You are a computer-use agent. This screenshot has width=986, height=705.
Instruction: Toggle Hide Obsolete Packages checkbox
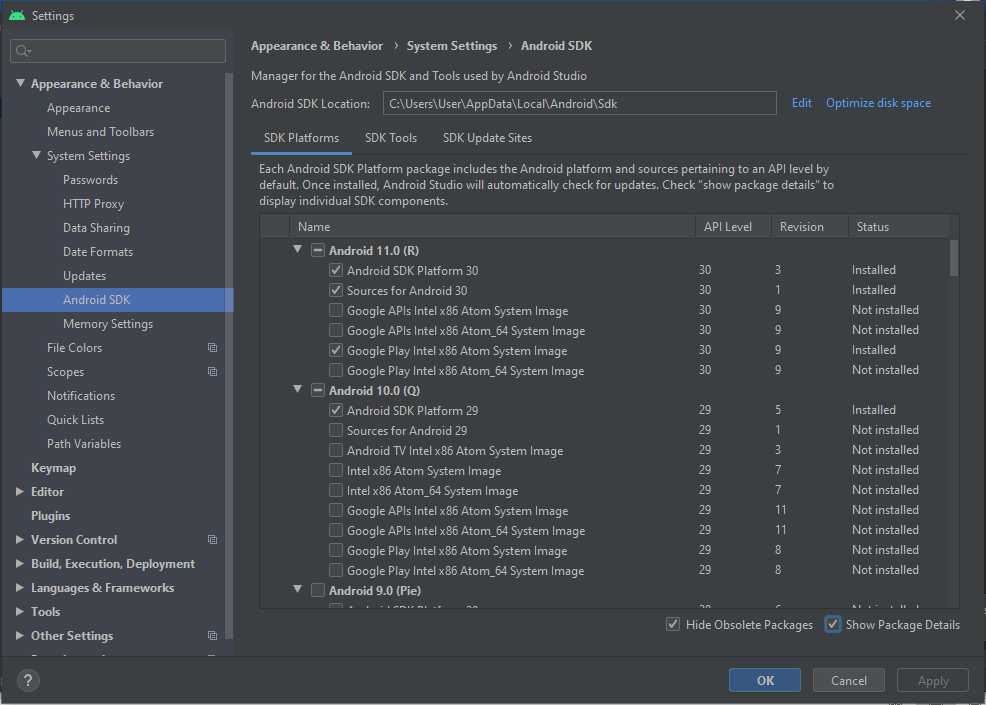point(673,625)
